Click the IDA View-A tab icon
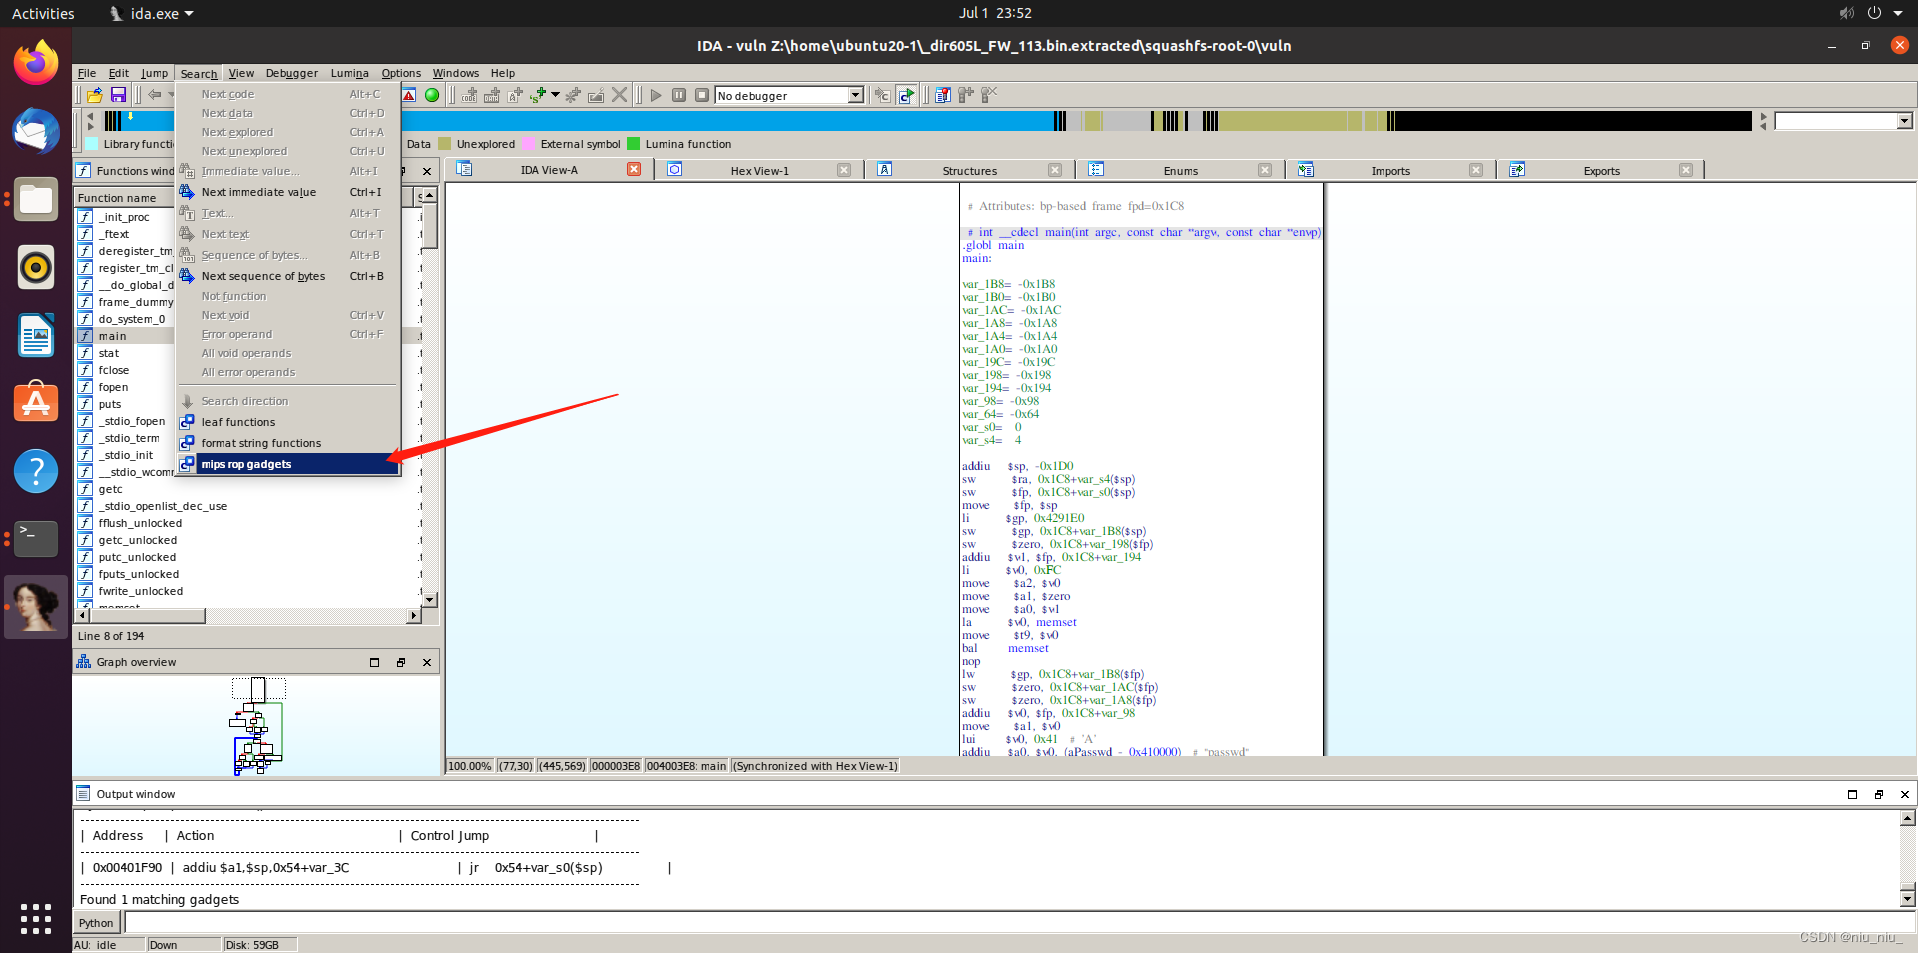Screen dimensions: 1918x953 pyautogui.click(x=464, y=169)
